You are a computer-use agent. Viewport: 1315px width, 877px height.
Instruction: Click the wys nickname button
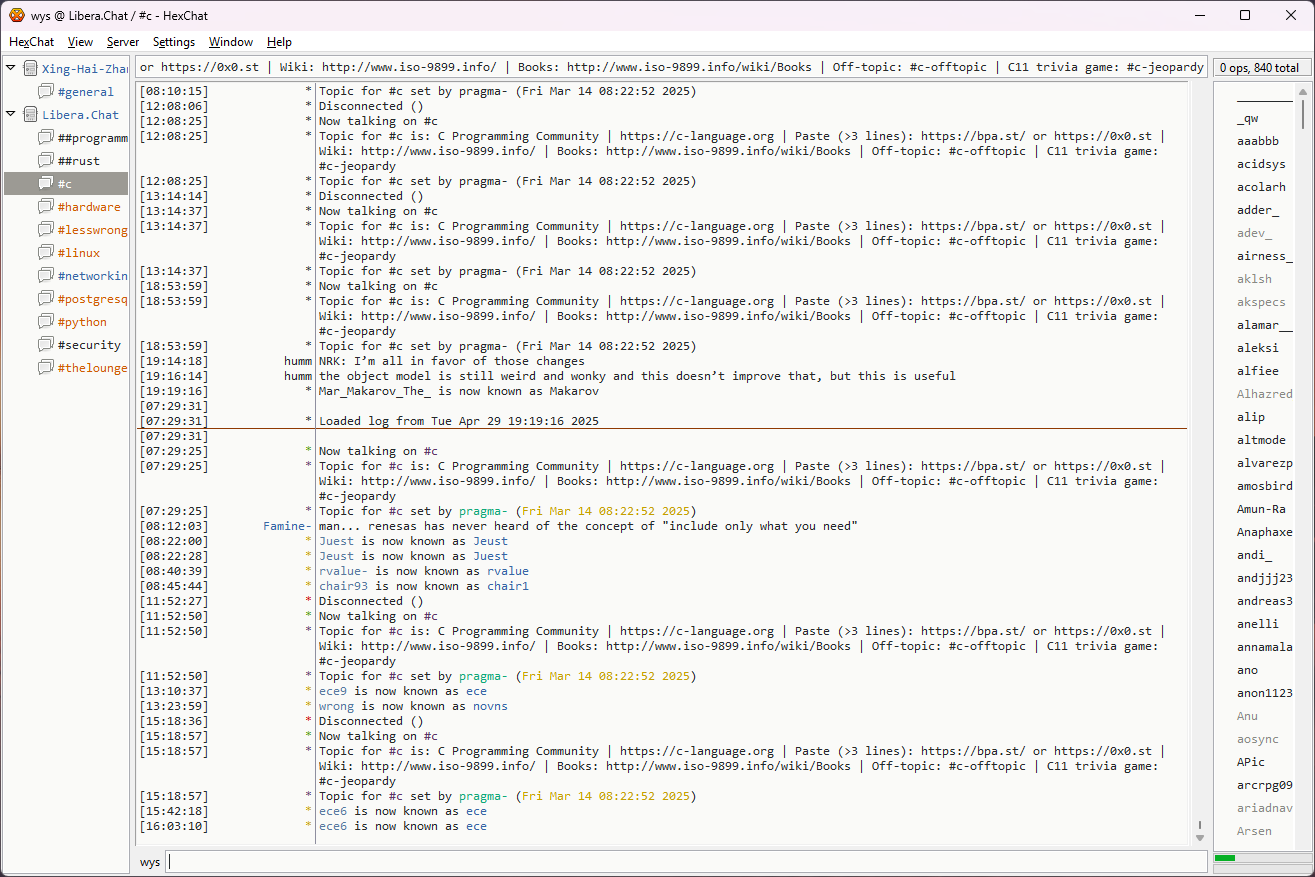tap(149, 862)
